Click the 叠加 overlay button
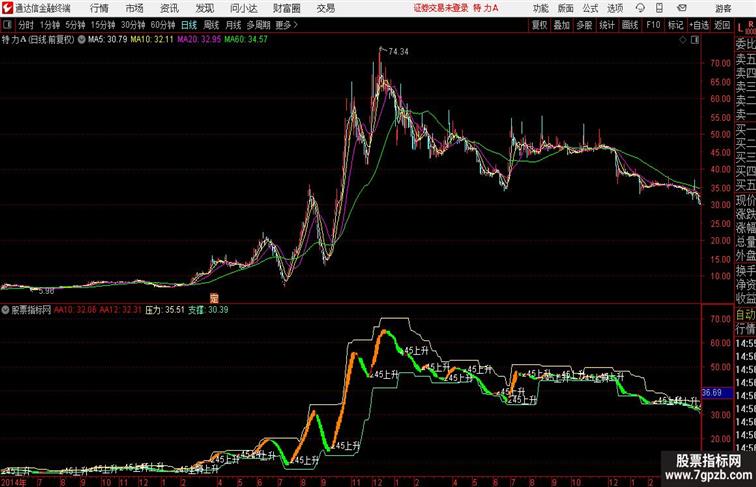This screenshot has height=487, width=756. point(562,25)
